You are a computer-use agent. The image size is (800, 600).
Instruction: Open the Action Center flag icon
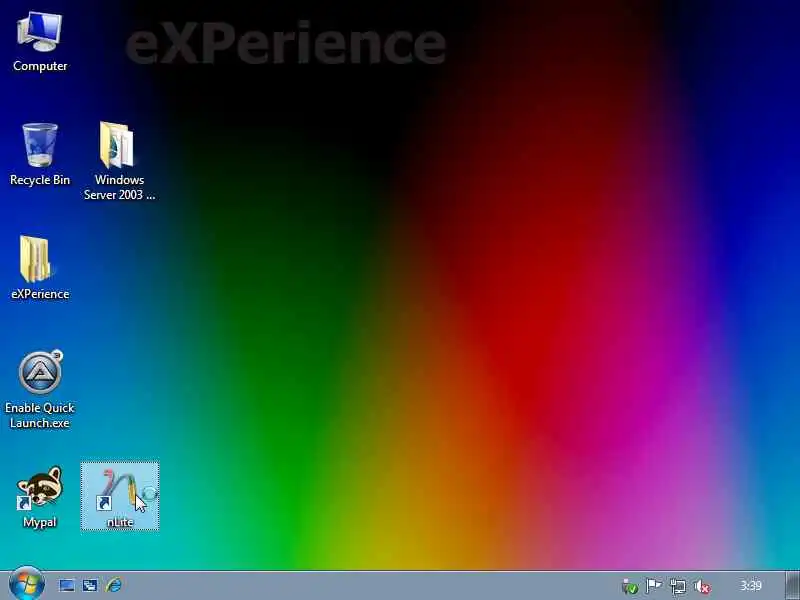coord(654,586)
